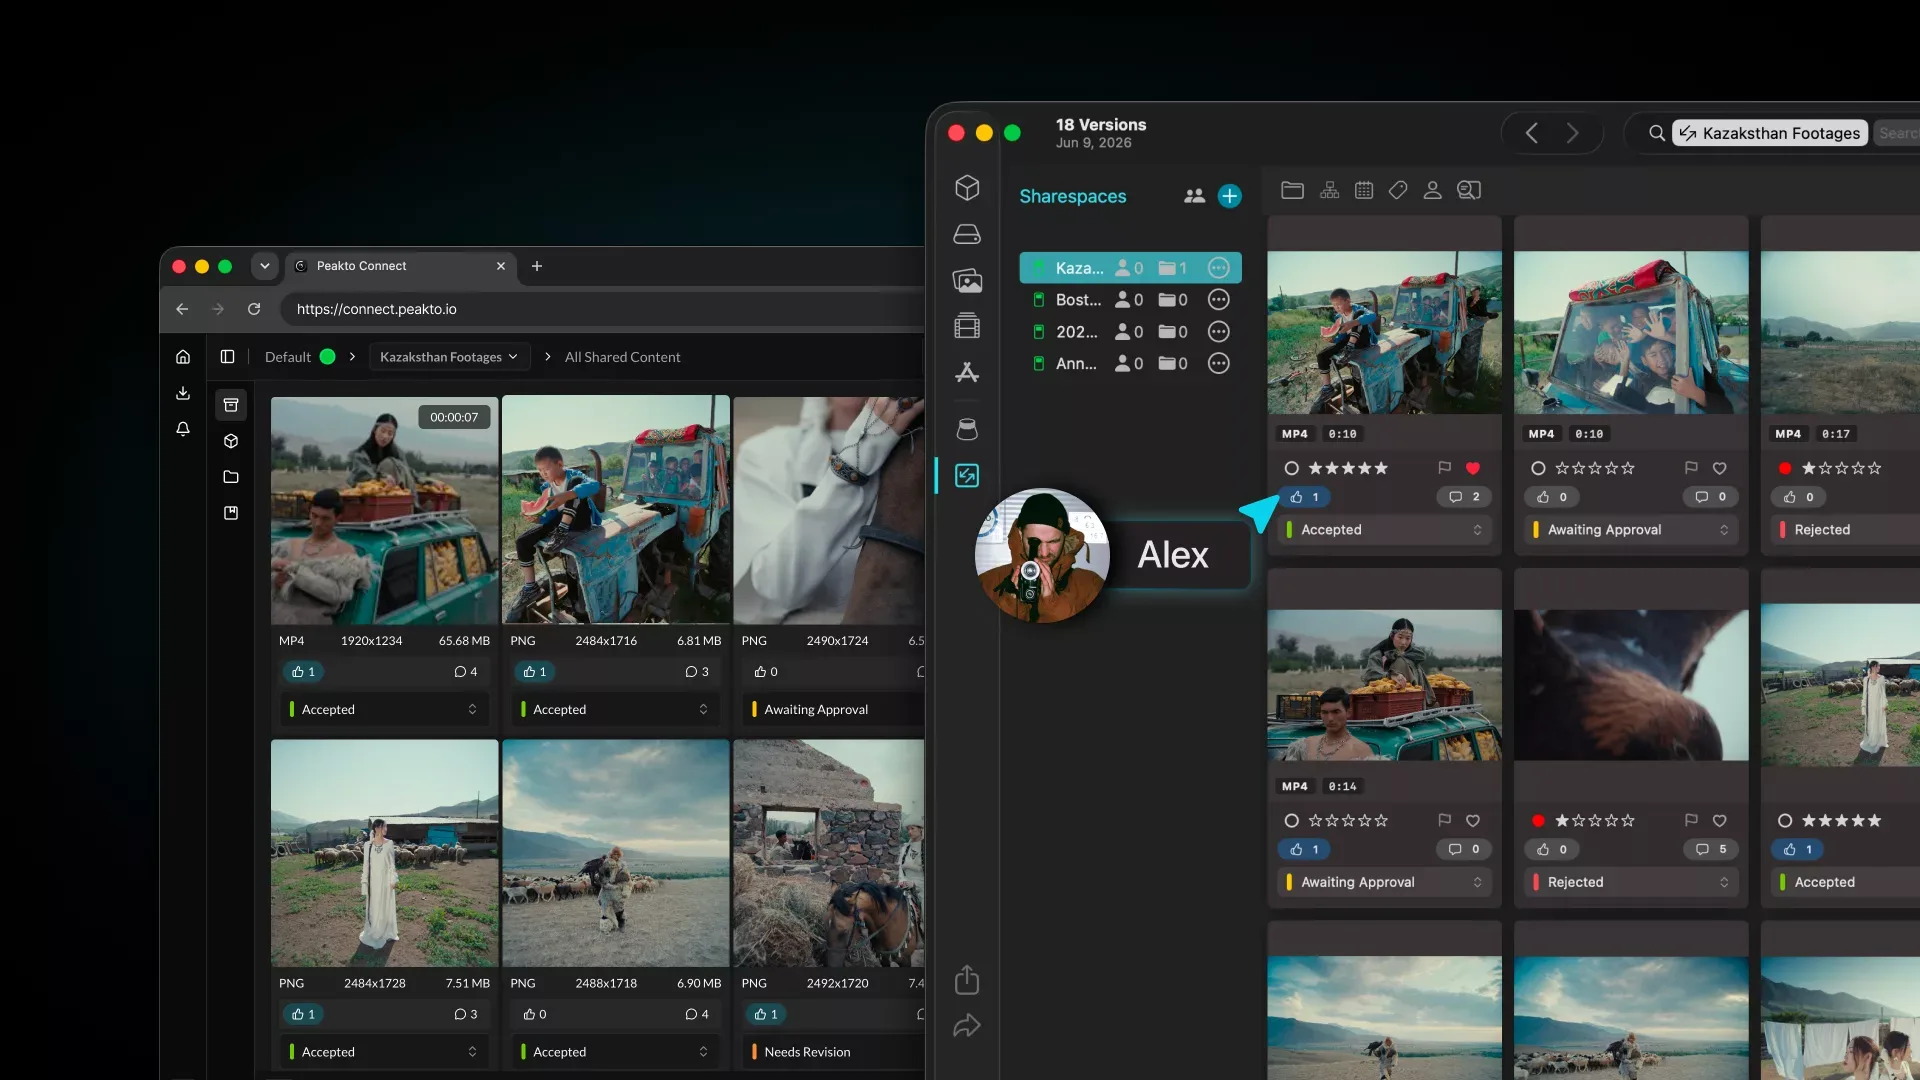Screen dimensions: 1920x1080
Task: Toggle flag on the Accepted boy tractor video
Action: point(1444,468)
